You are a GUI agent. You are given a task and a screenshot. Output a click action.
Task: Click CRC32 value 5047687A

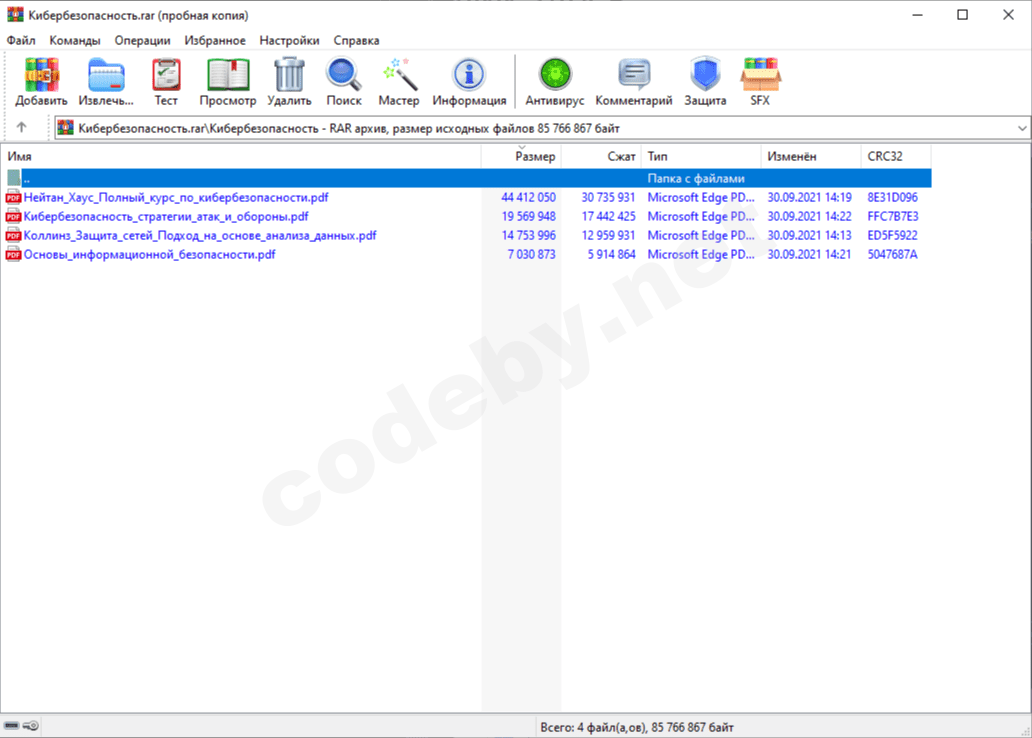point(892,255)
